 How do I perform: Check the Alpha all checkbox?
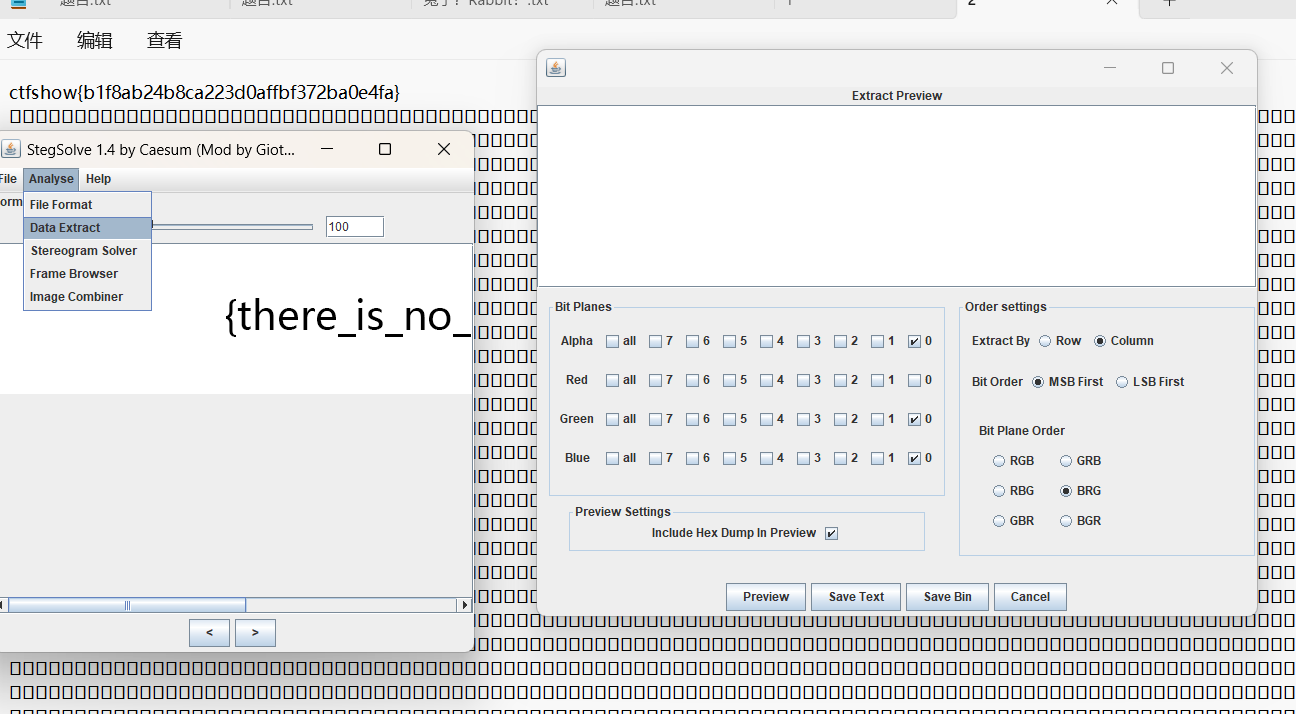613,342
